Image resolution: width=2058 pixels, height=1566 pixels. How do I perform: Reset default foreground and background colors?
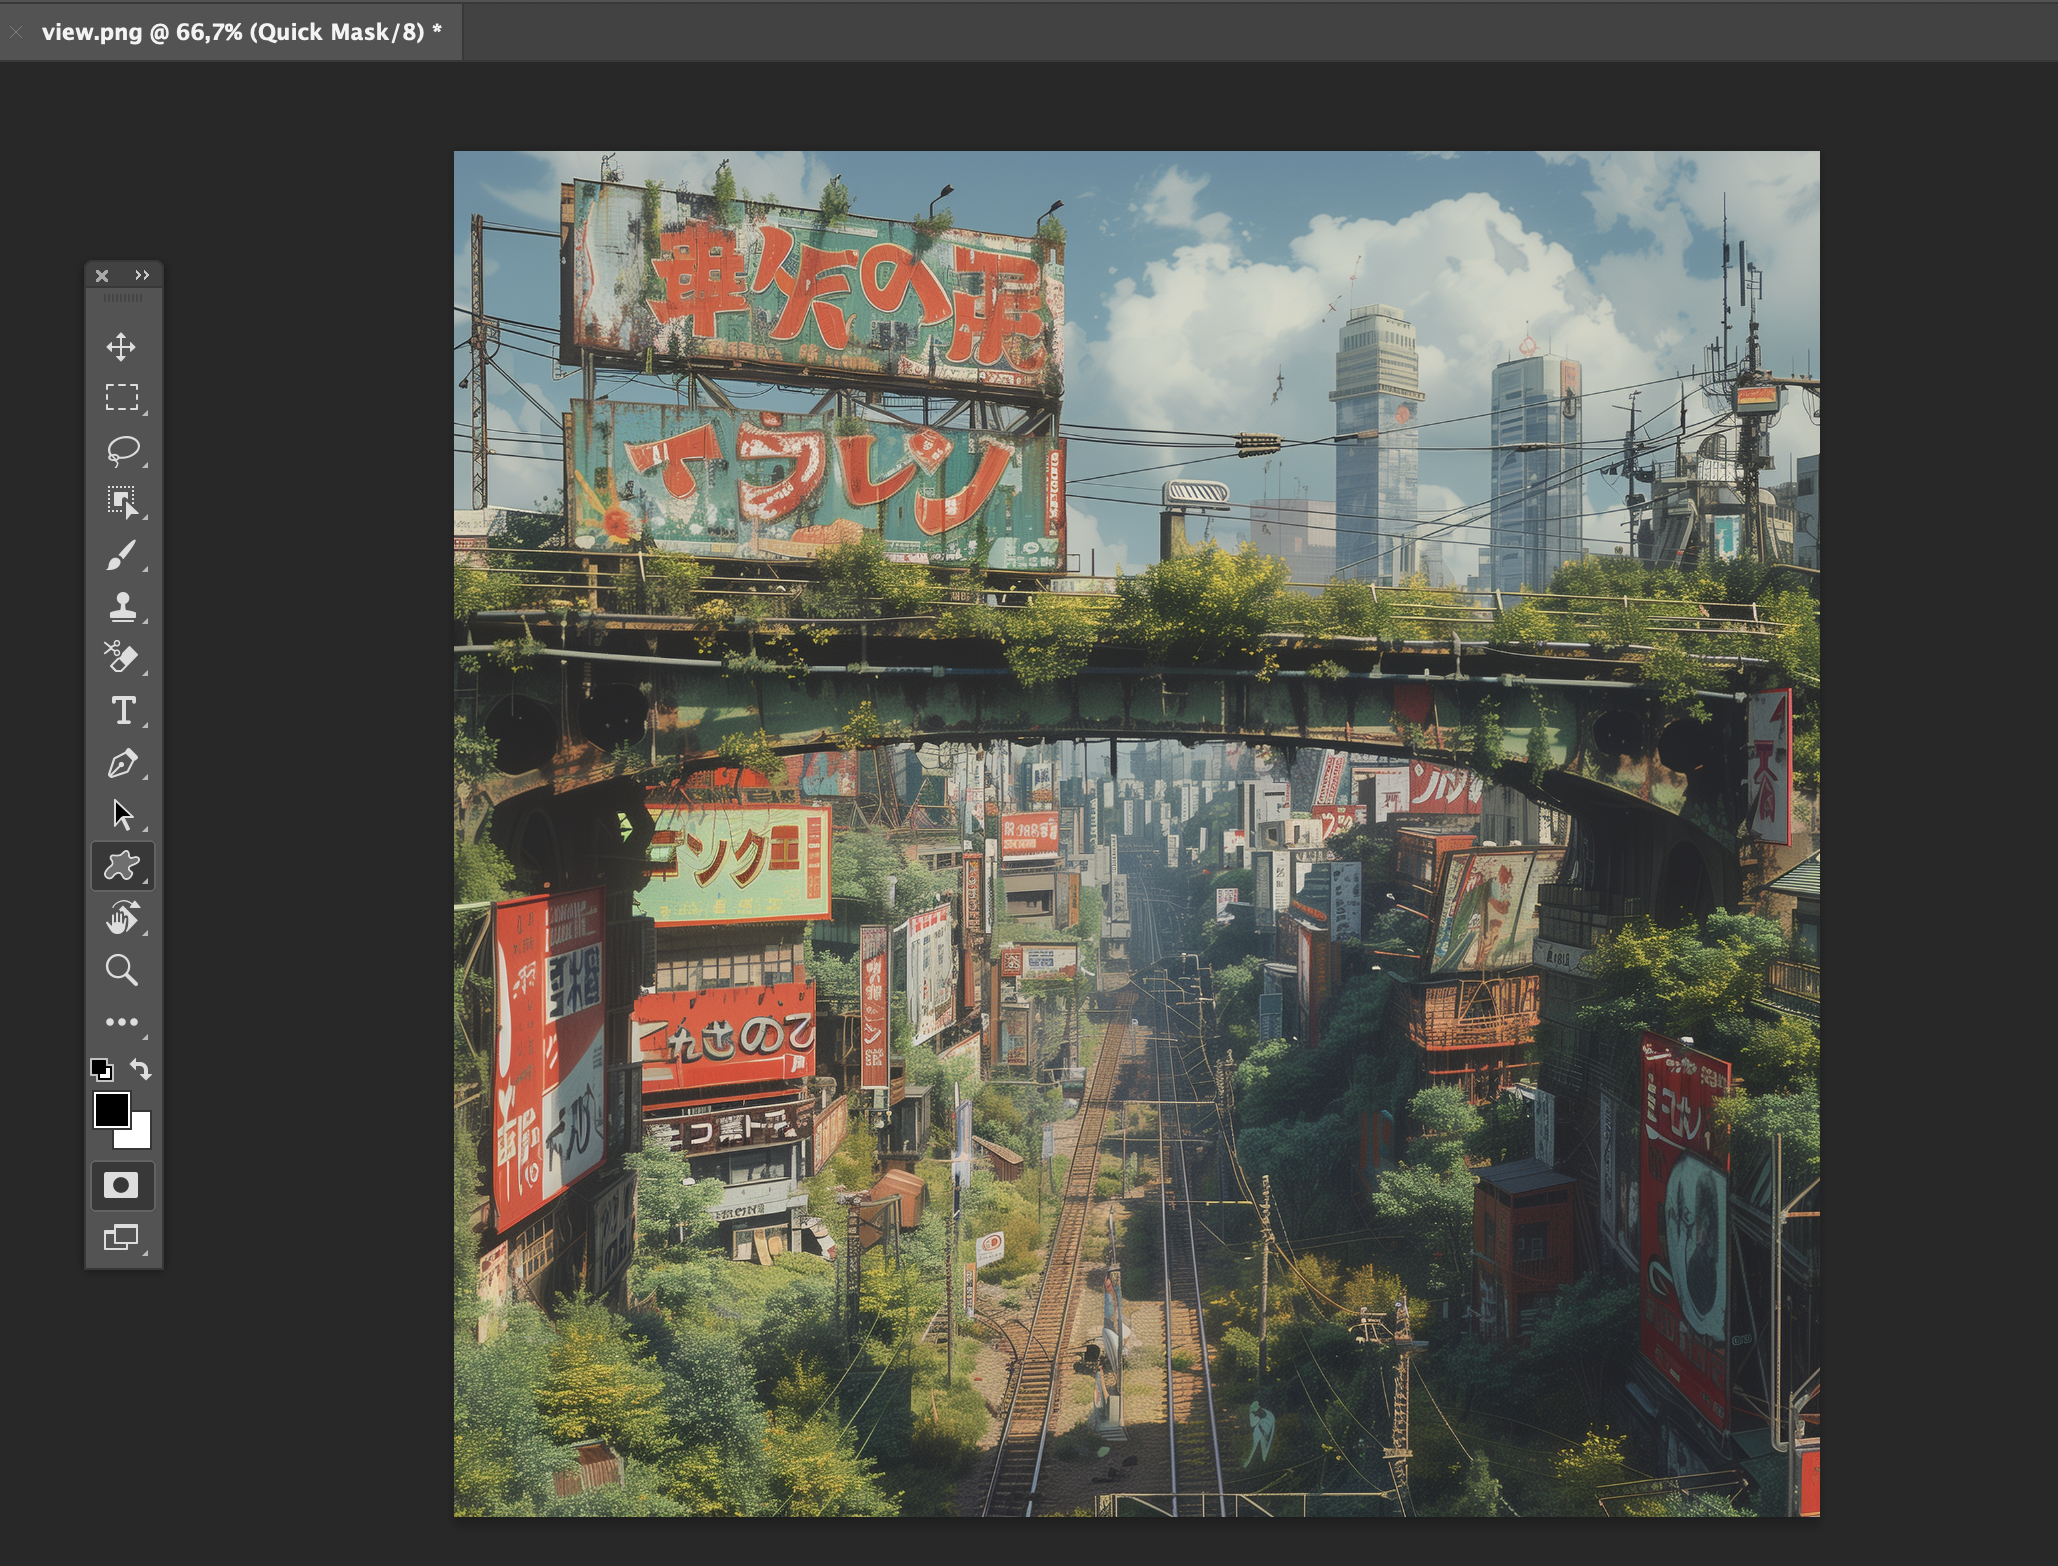click(x=101, y=1069)
